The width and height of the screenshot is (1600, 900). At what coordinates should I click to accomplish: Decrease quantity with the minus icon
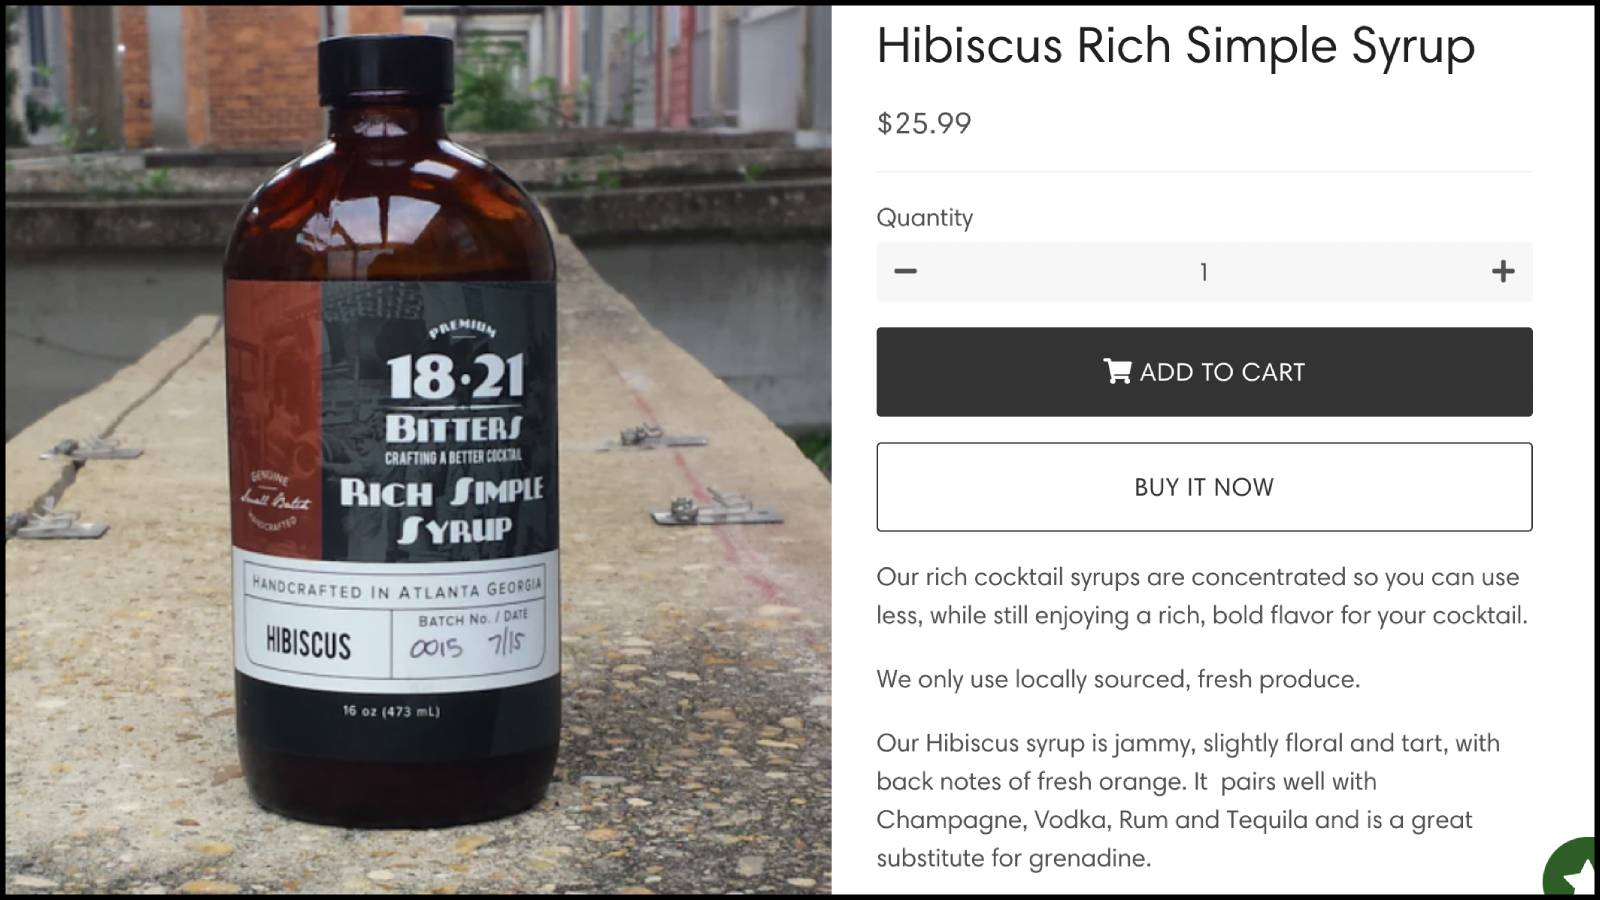pos(905,271)
